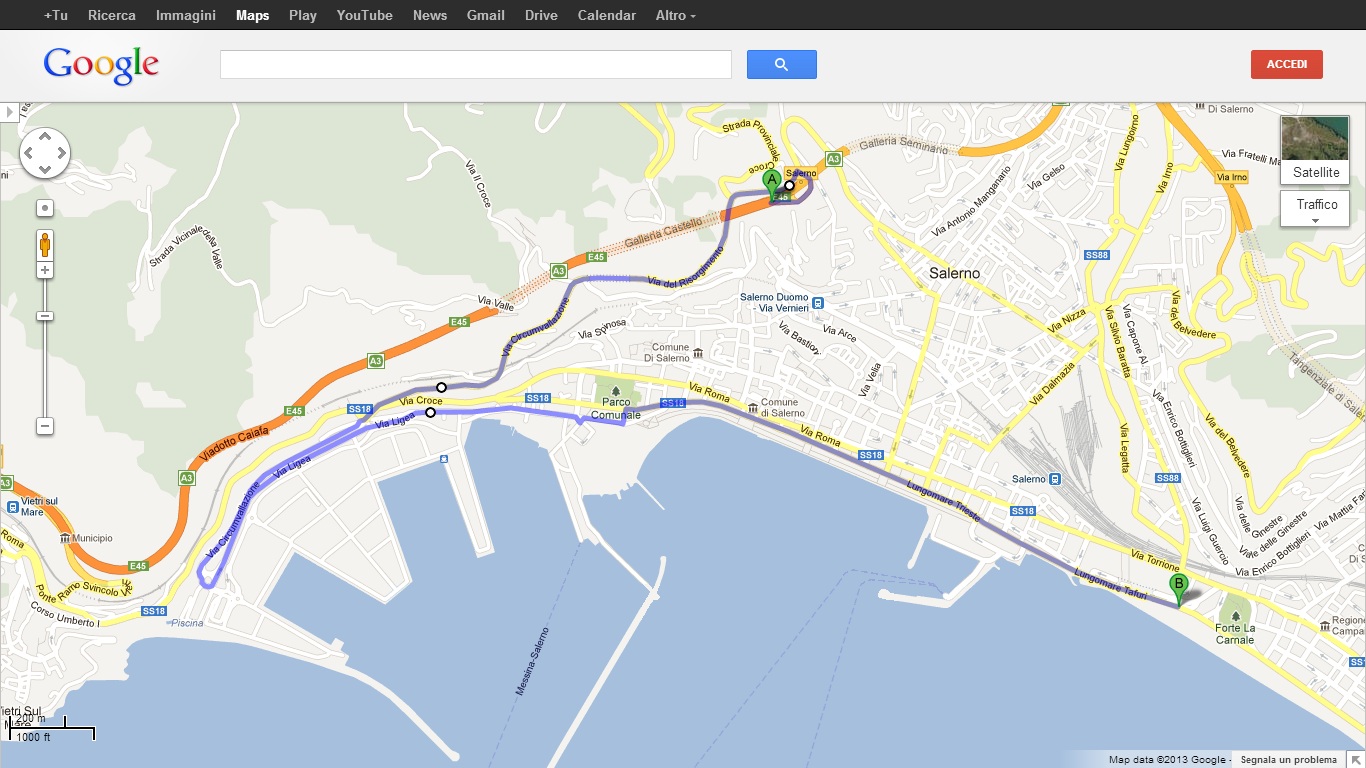
Task: Click the my location dot button
Action: pos(45,208)
